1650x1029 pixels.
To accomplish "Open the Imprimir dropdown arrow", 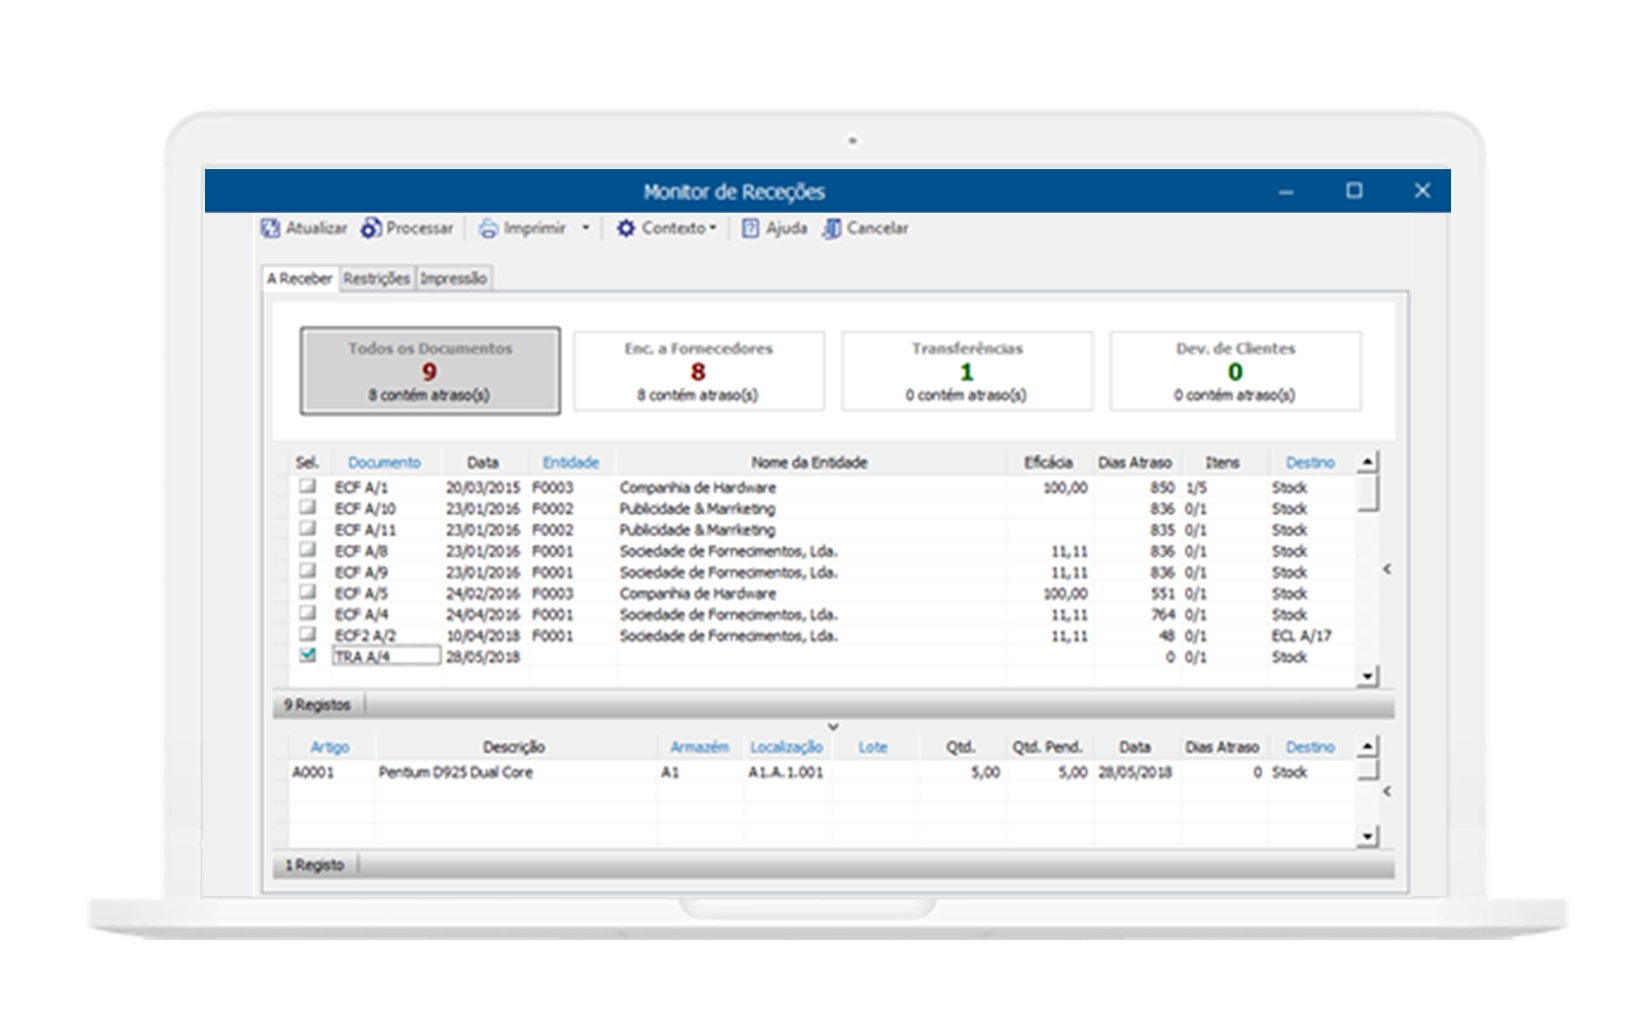I will point(586,228).
